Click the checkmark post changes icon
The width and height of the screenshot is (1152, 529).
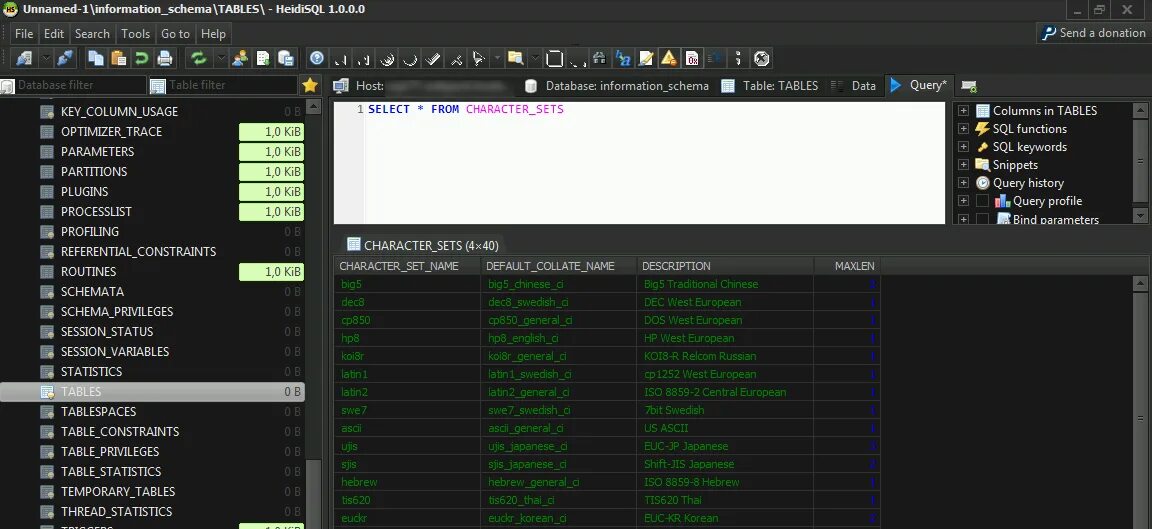[433, 59]
